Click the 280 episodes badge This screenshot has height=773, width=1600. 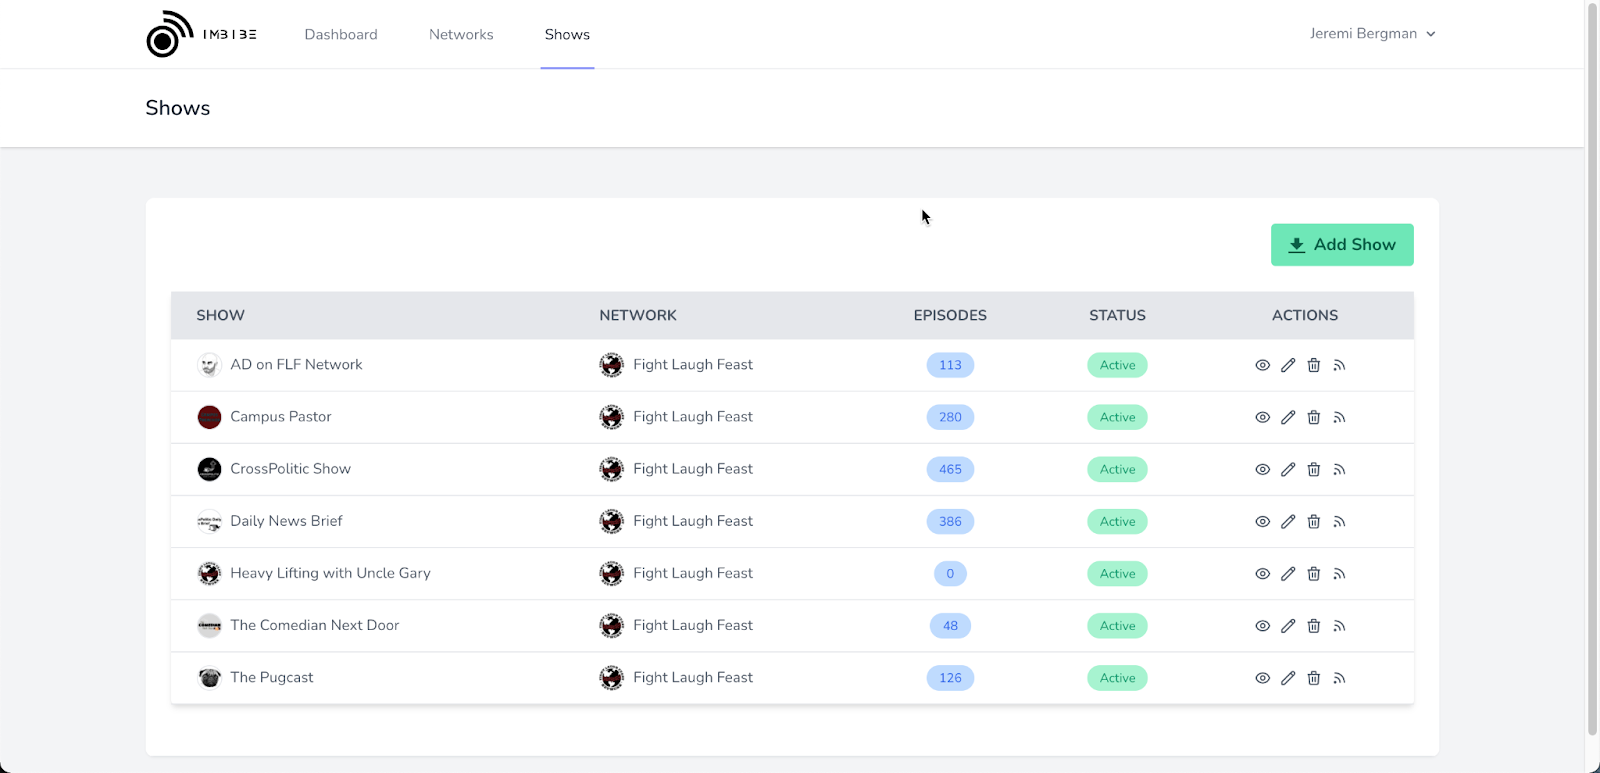pyautogui.click(x=950, y=417)
